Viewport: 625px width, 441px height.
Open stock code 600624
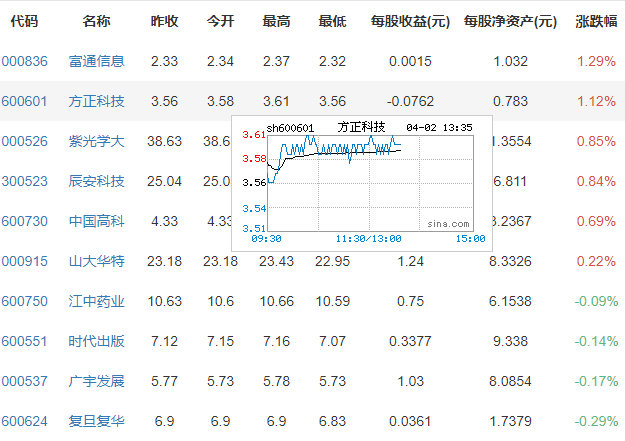click(x=24, y=421)
